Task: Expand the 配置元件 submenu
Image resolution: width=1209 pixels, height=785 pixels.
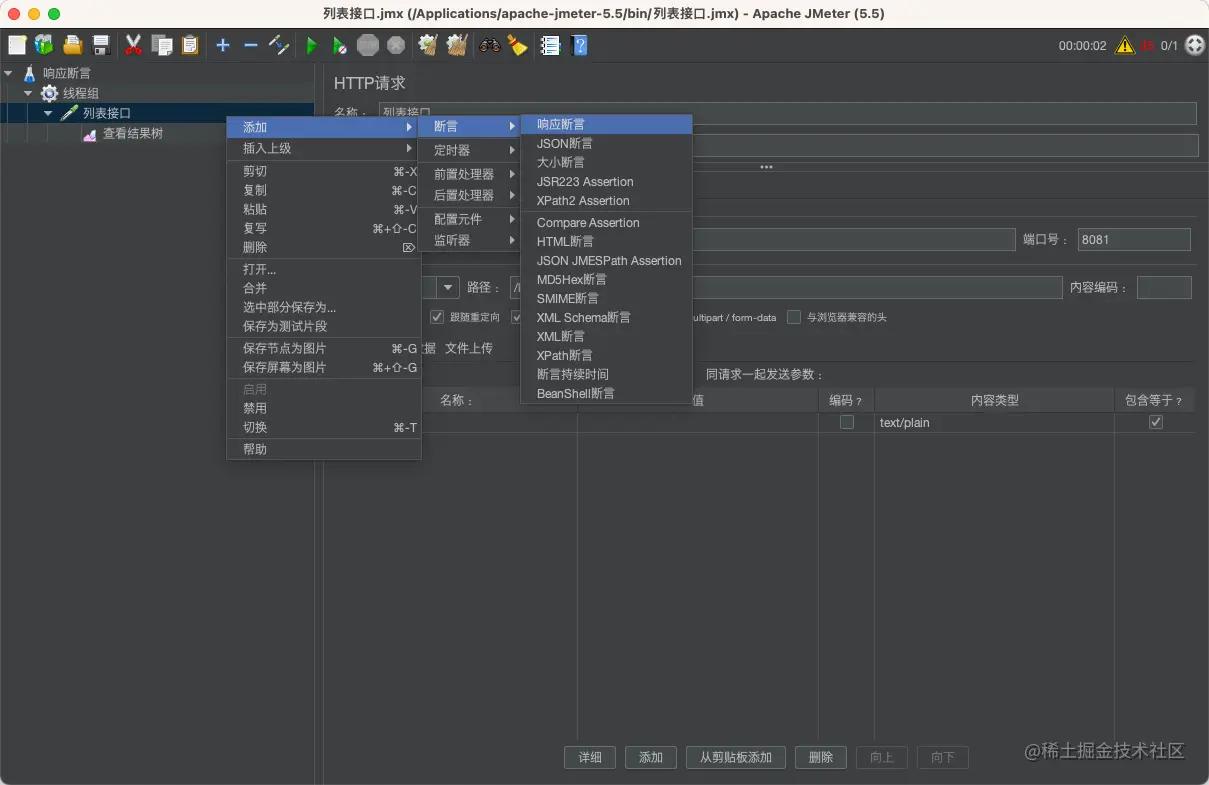Action: point(470,219)
